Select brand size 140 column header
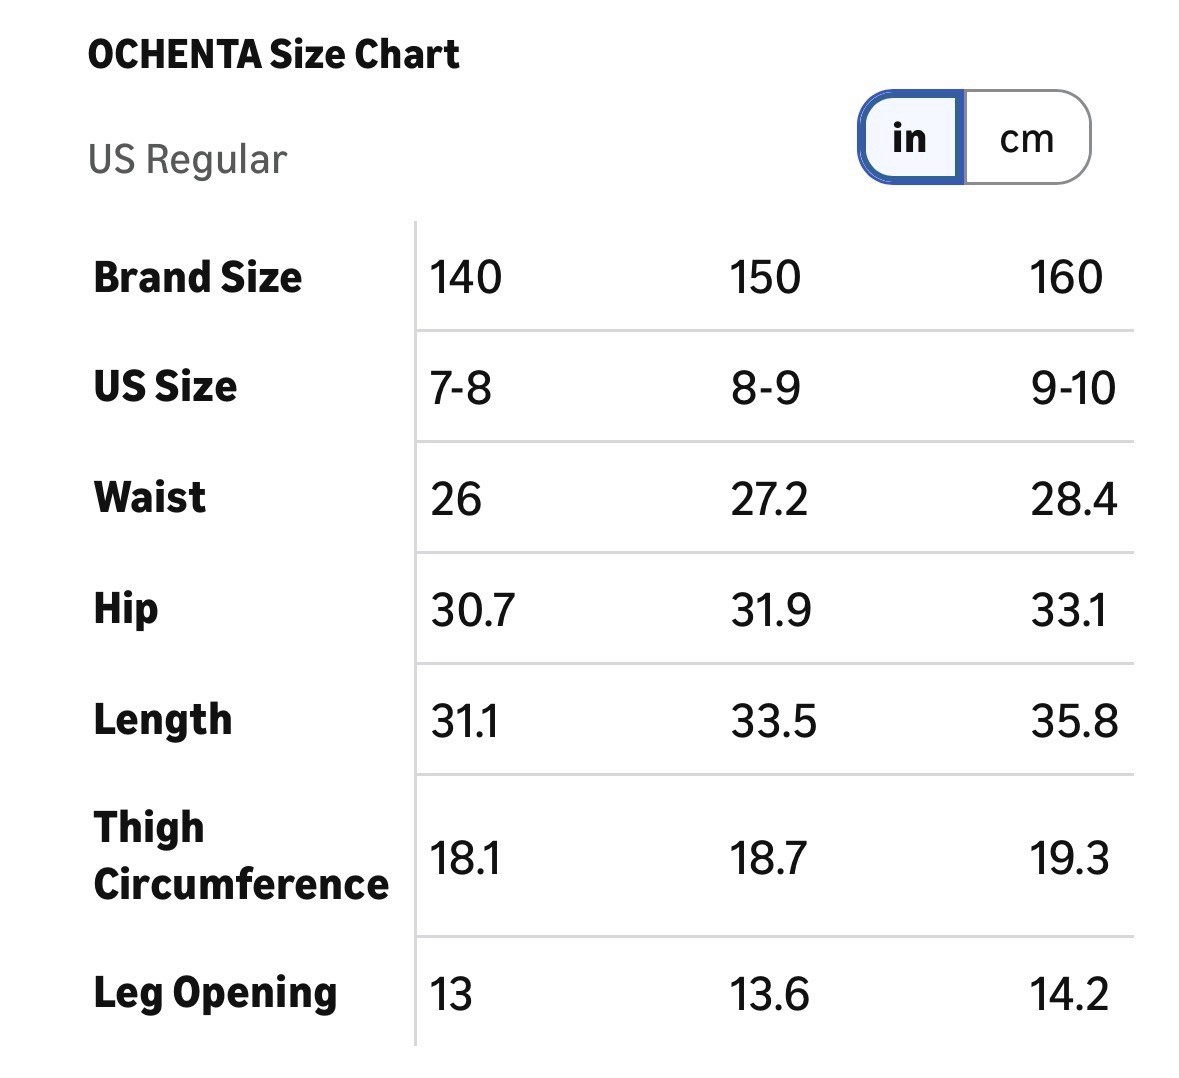Image resolution: width=1179 pixels, height=1078 pixels. (466, 277)
